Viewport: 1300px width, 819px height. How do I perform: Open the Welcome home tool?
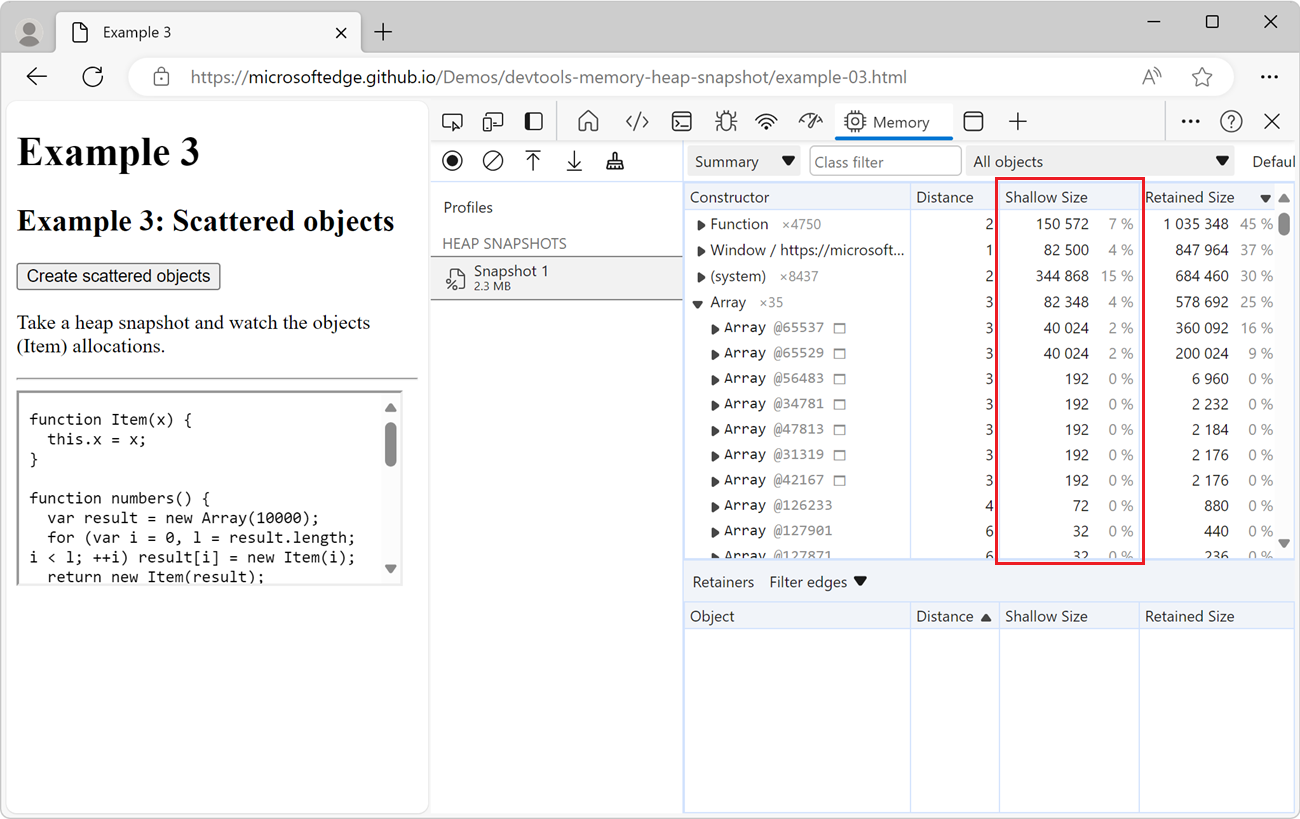click(588, 122)
